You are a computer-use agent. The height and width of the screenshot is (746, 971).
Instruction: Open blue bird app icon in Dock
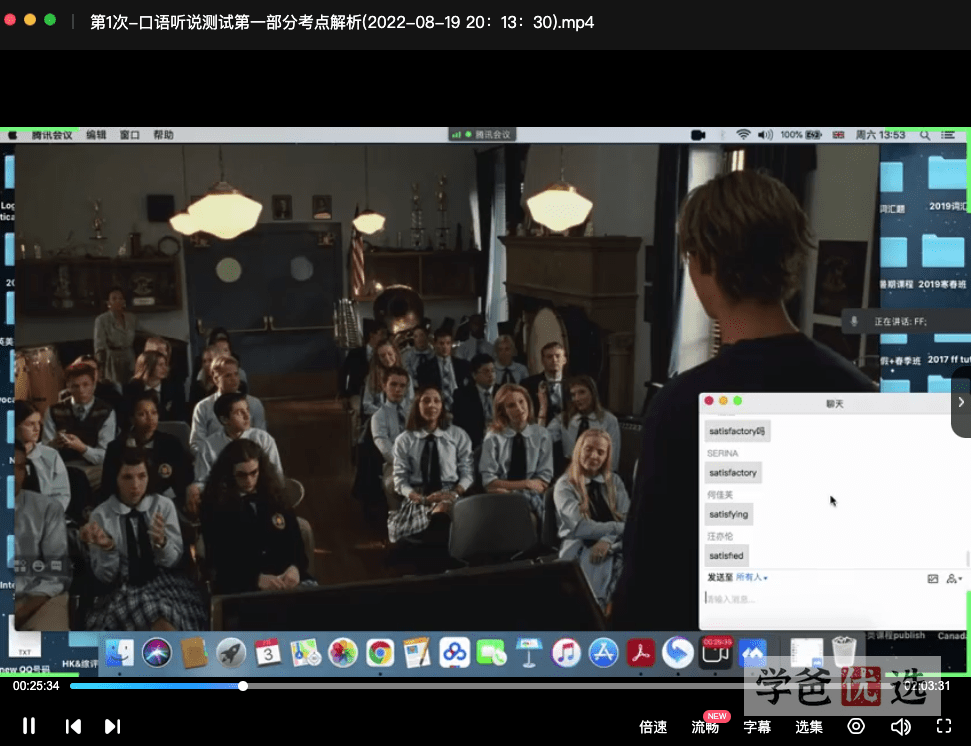tap(677, 653)
